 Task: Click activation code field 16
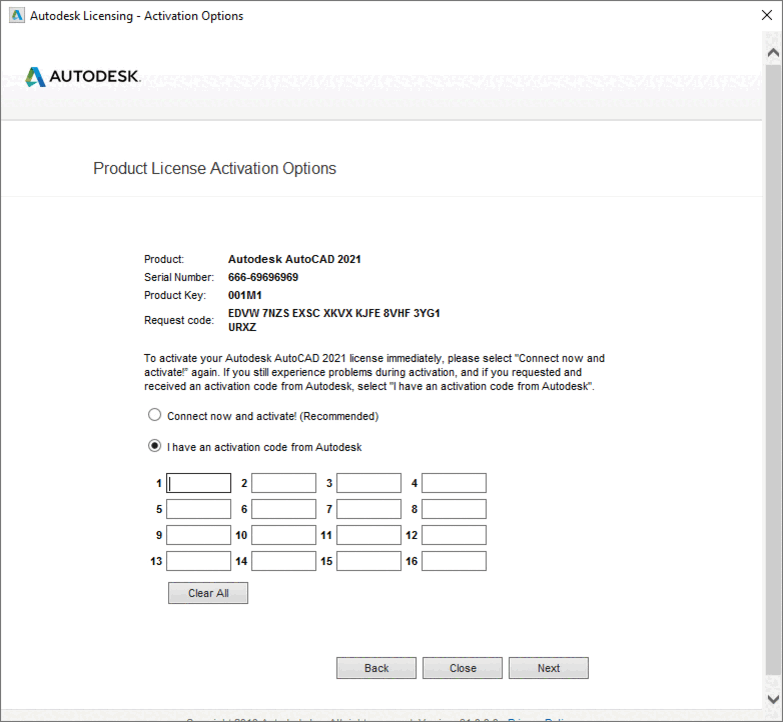click(454, 561)
